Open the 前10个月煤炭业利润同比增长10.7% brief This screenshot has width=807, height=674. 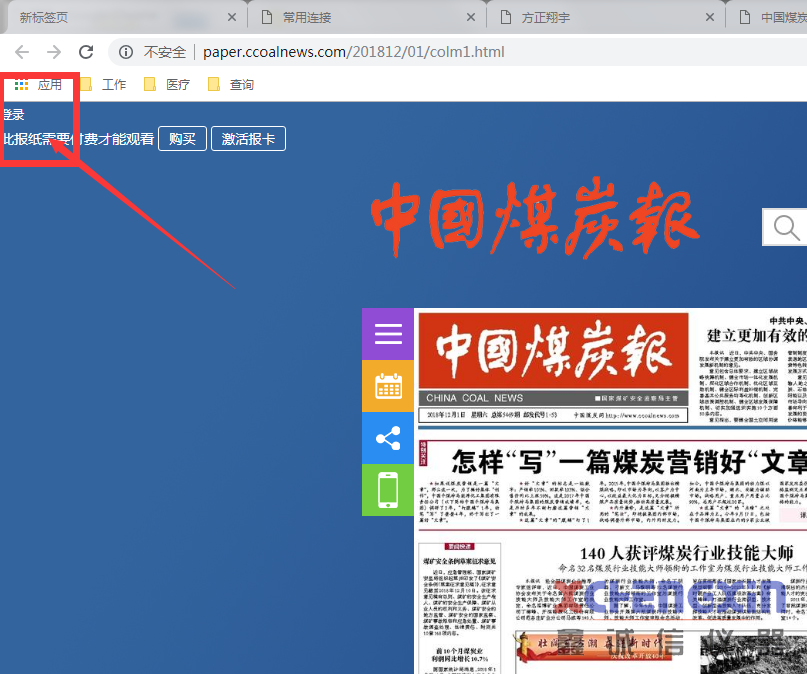tap(460, 654)
